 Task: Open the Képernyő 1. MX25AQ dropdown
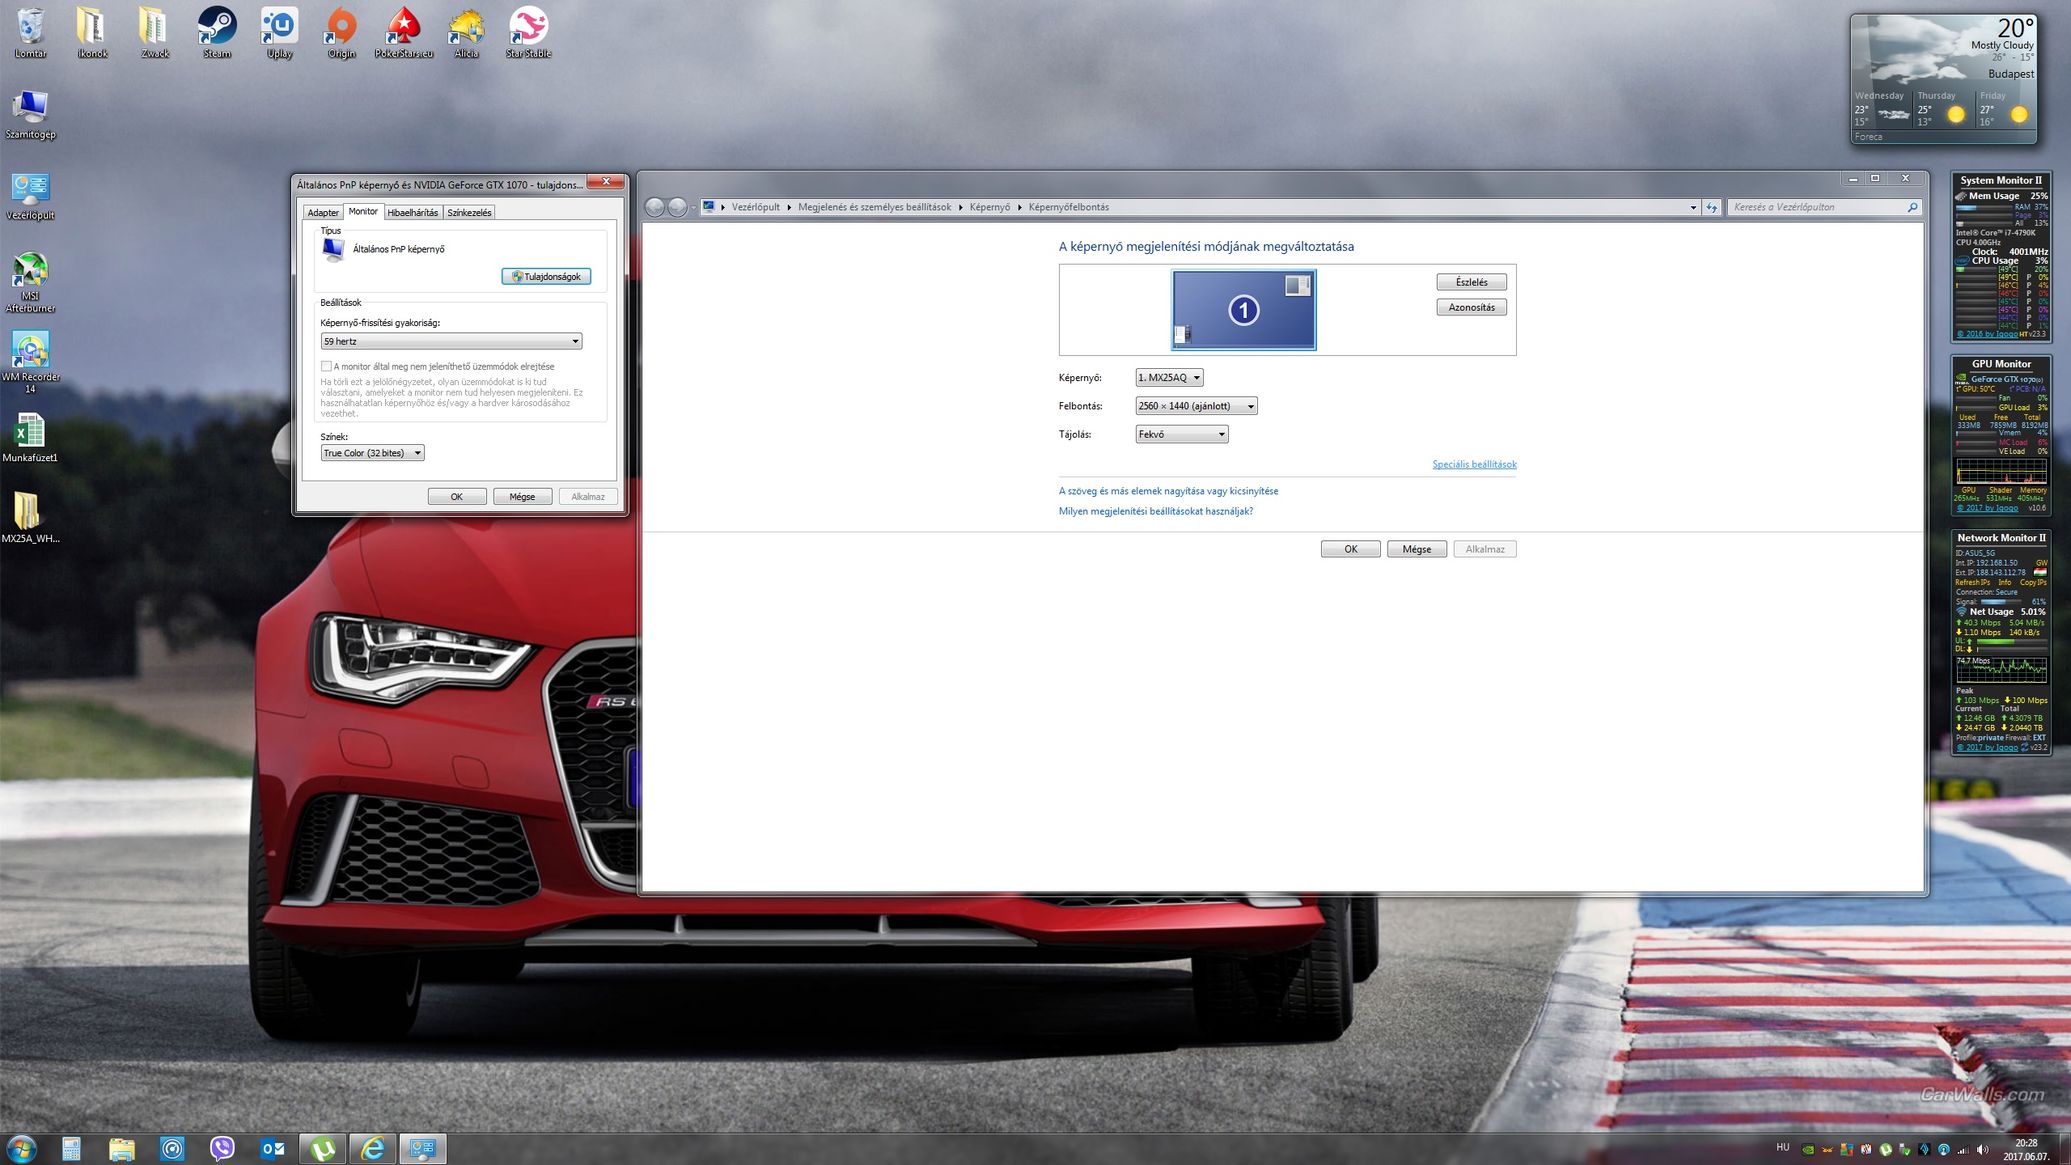1169,377
